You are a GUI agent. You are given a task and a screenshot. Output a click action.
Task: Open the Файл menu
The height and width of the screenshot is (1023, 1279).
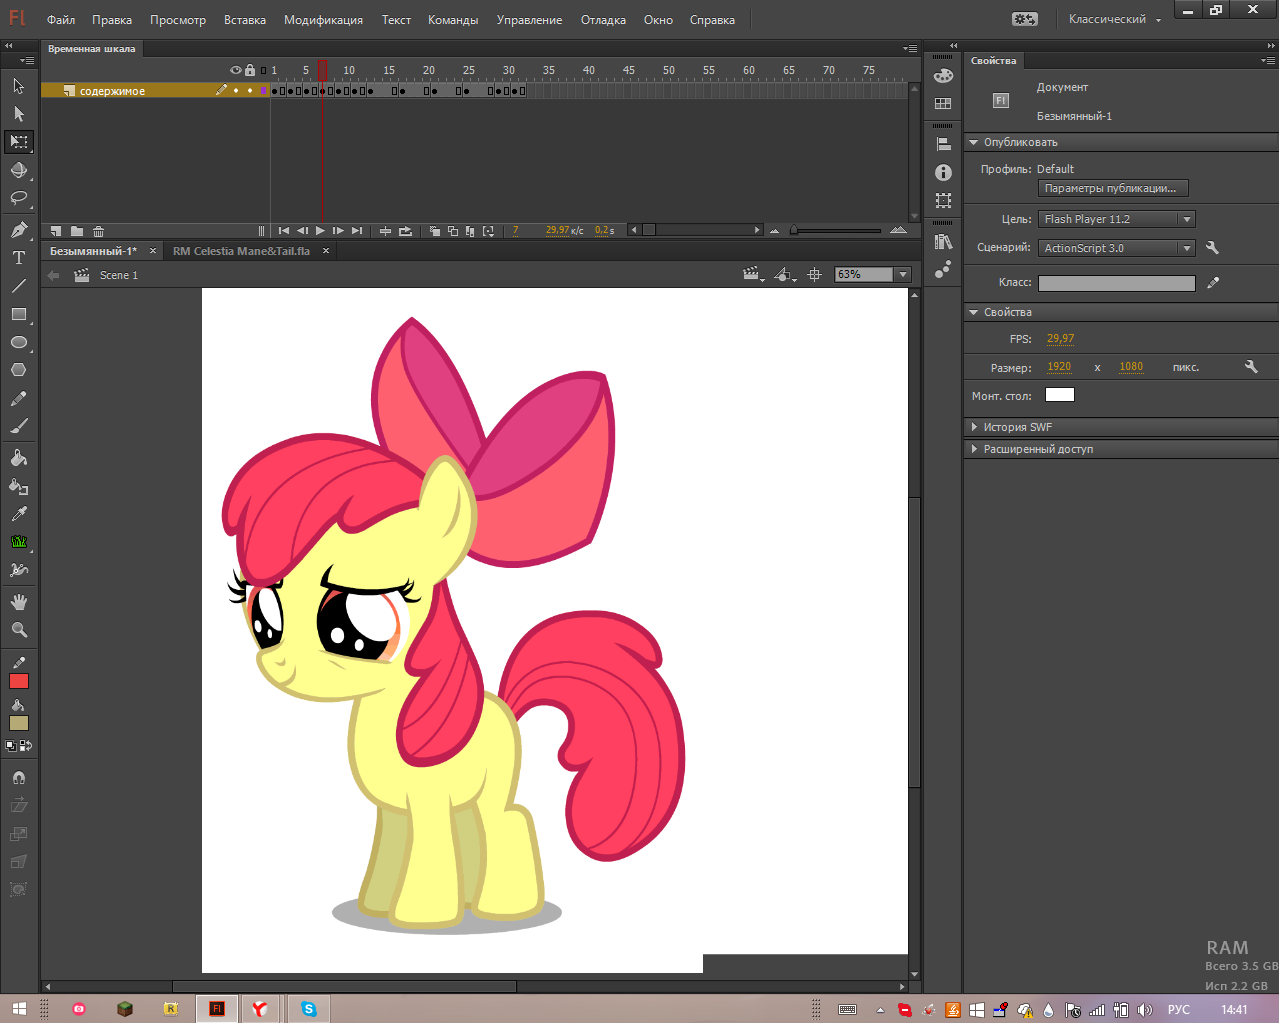point(61,20)
